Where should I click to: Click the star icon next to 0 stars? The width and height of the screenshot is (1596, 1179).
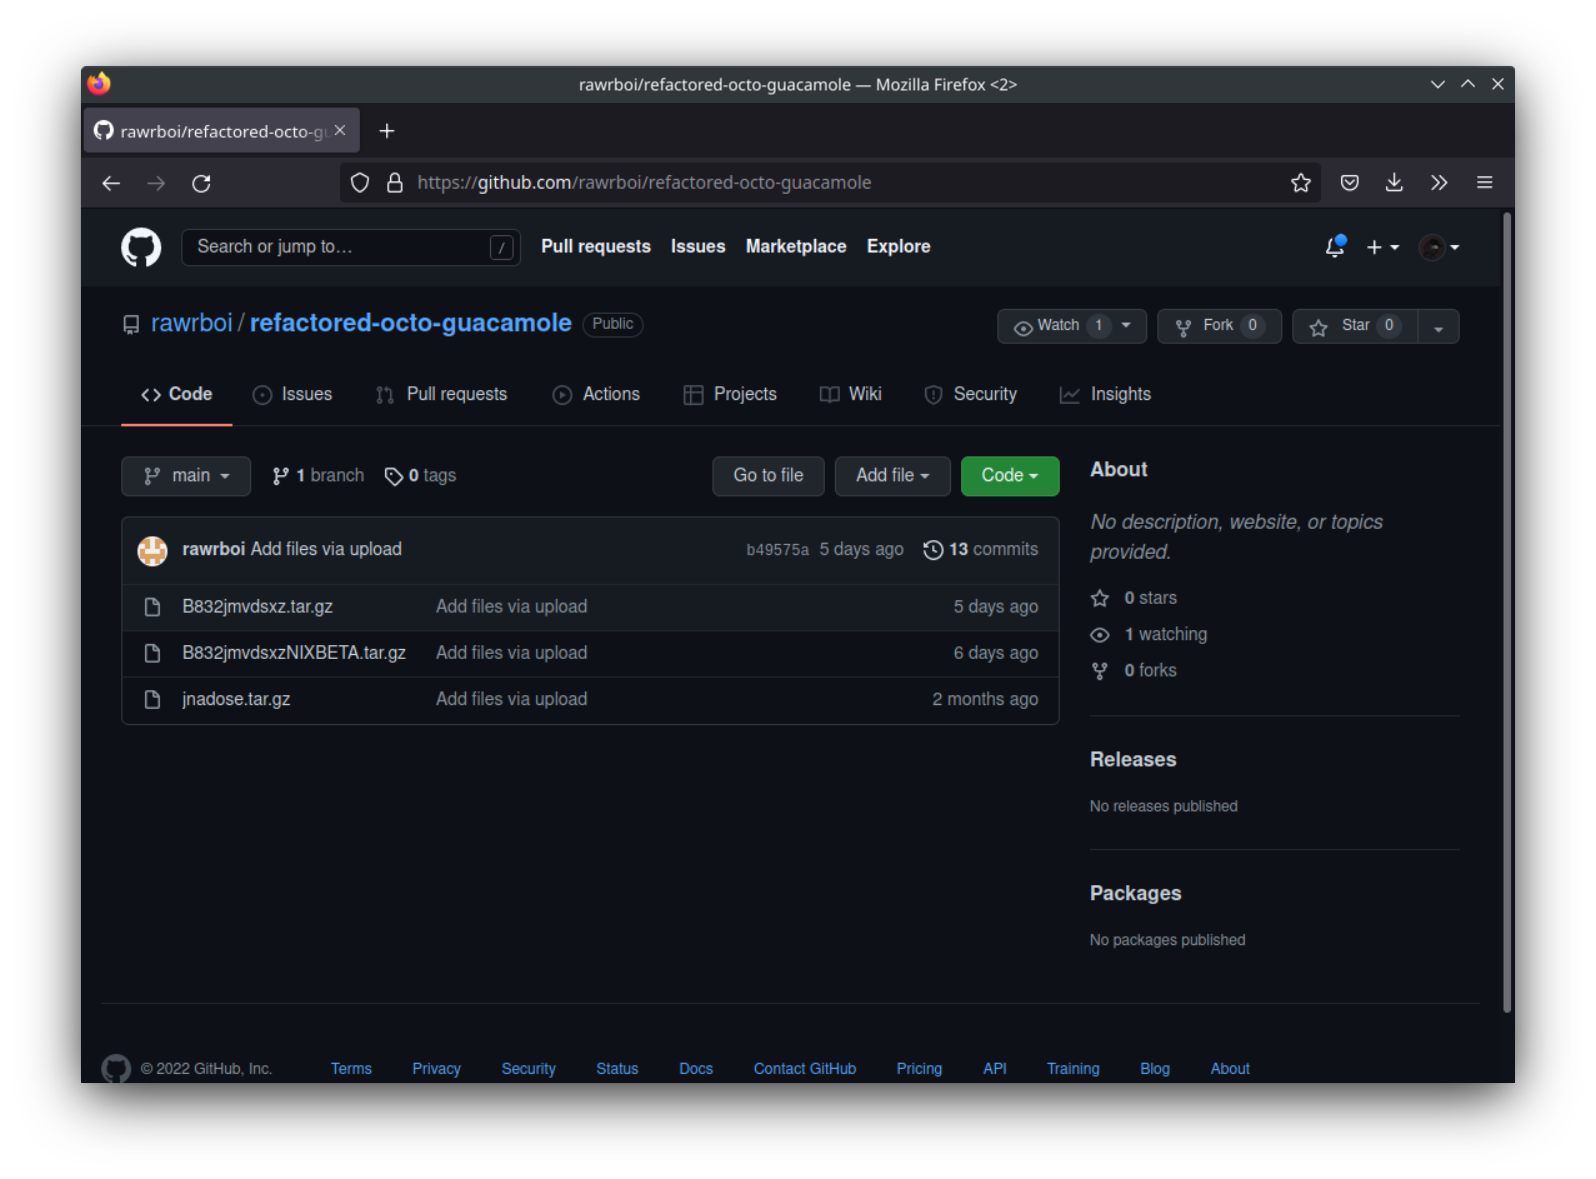pos(1100,598)
